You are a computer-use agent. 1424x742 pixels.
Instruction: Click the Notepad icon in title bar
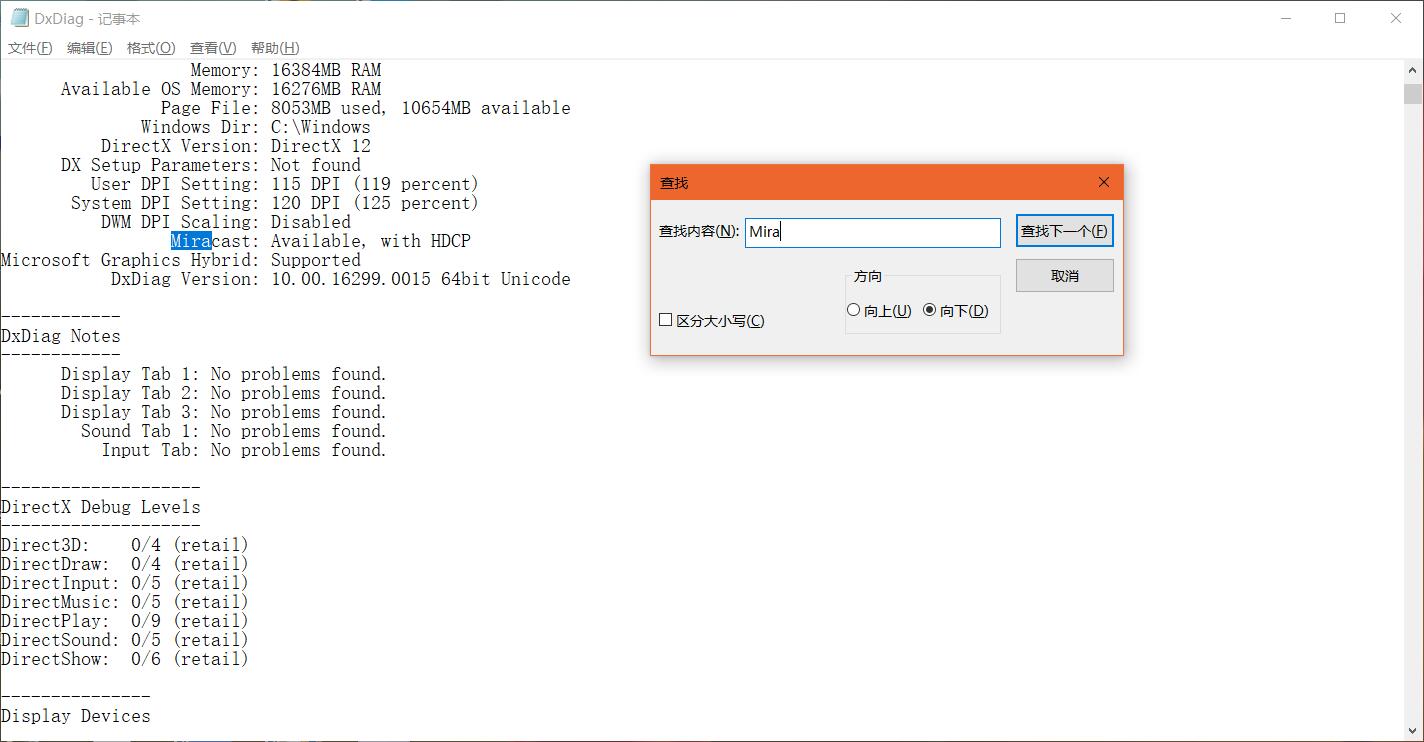pos(19,18)
